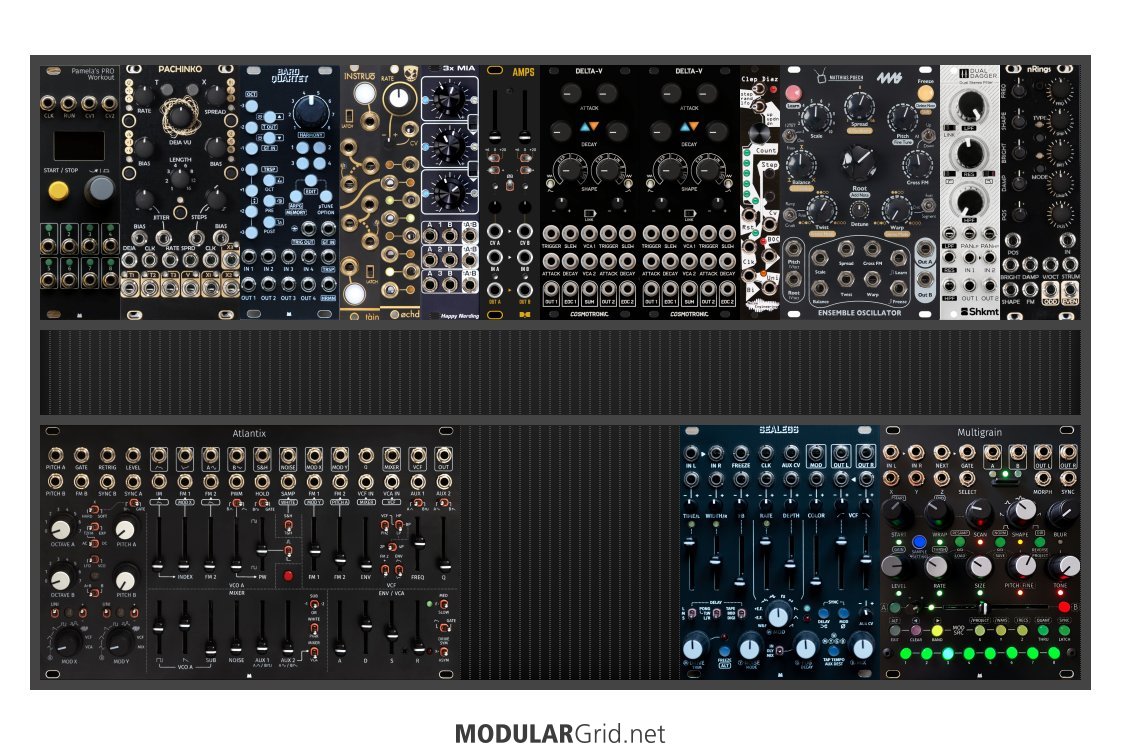Select the OUT B jack on AMPS

525,290
